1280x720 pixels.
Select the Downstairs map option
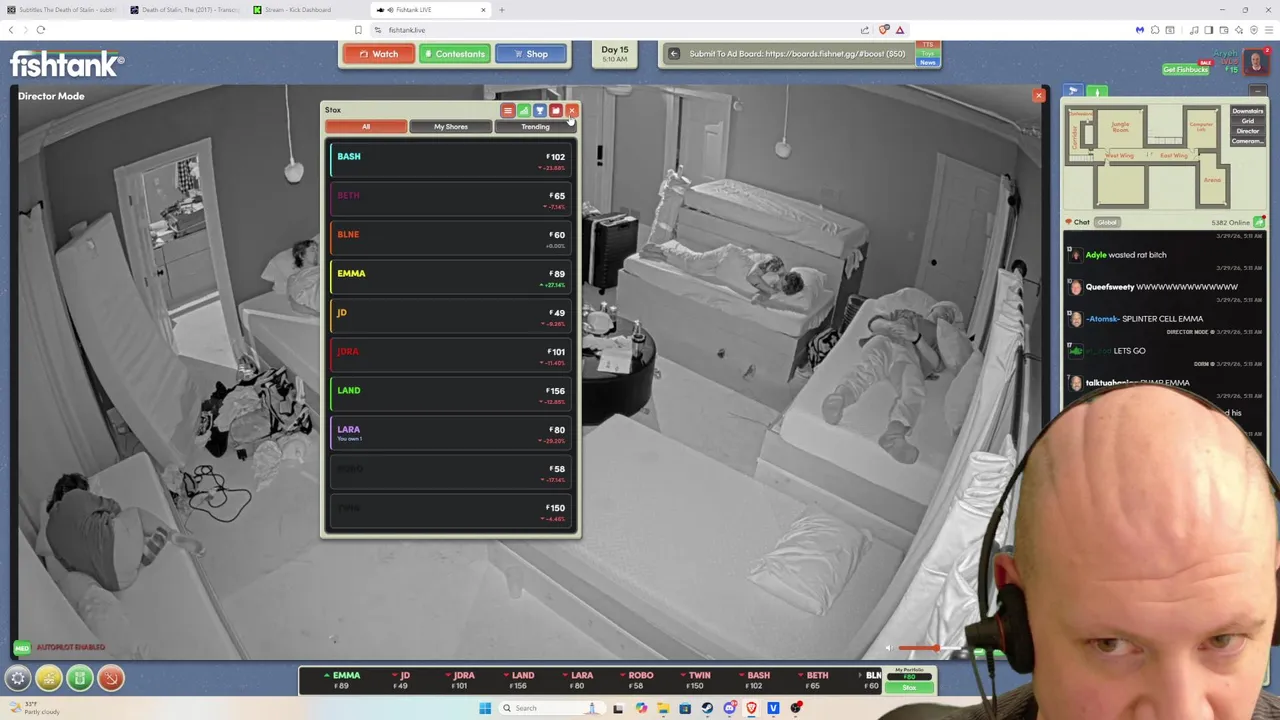(x=1247, y=111)
